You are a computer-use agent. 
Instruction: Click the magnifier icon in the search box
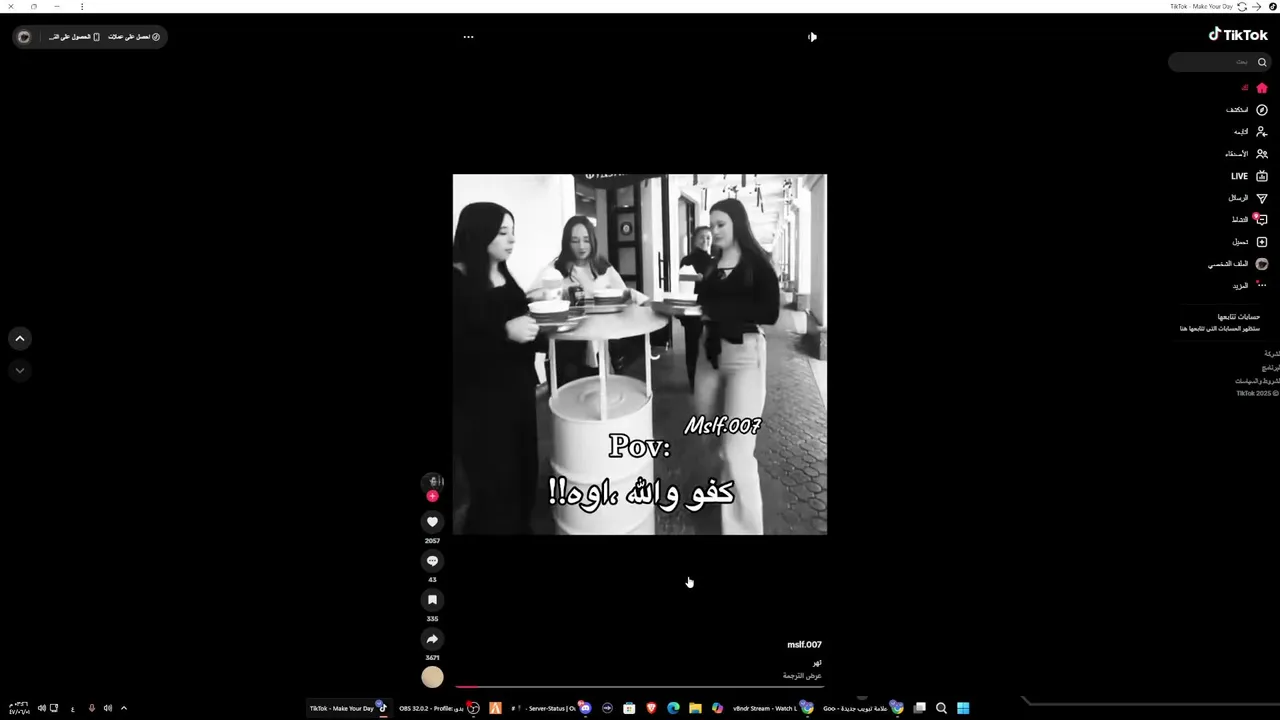tap(1262, 62)
